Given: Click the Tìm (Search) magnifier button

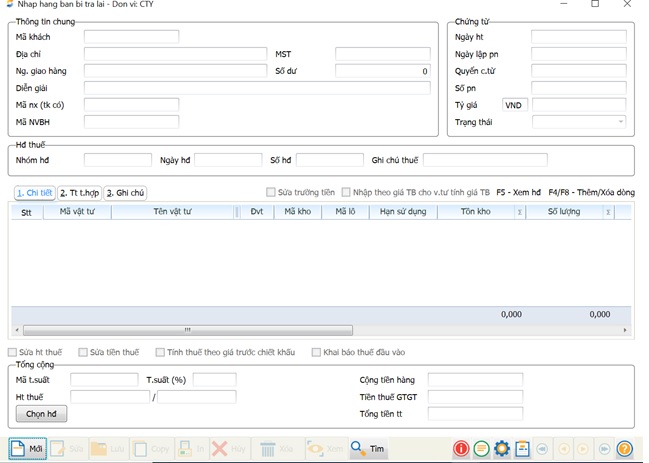Looking at the screenshot, I should tap(367, 449).
